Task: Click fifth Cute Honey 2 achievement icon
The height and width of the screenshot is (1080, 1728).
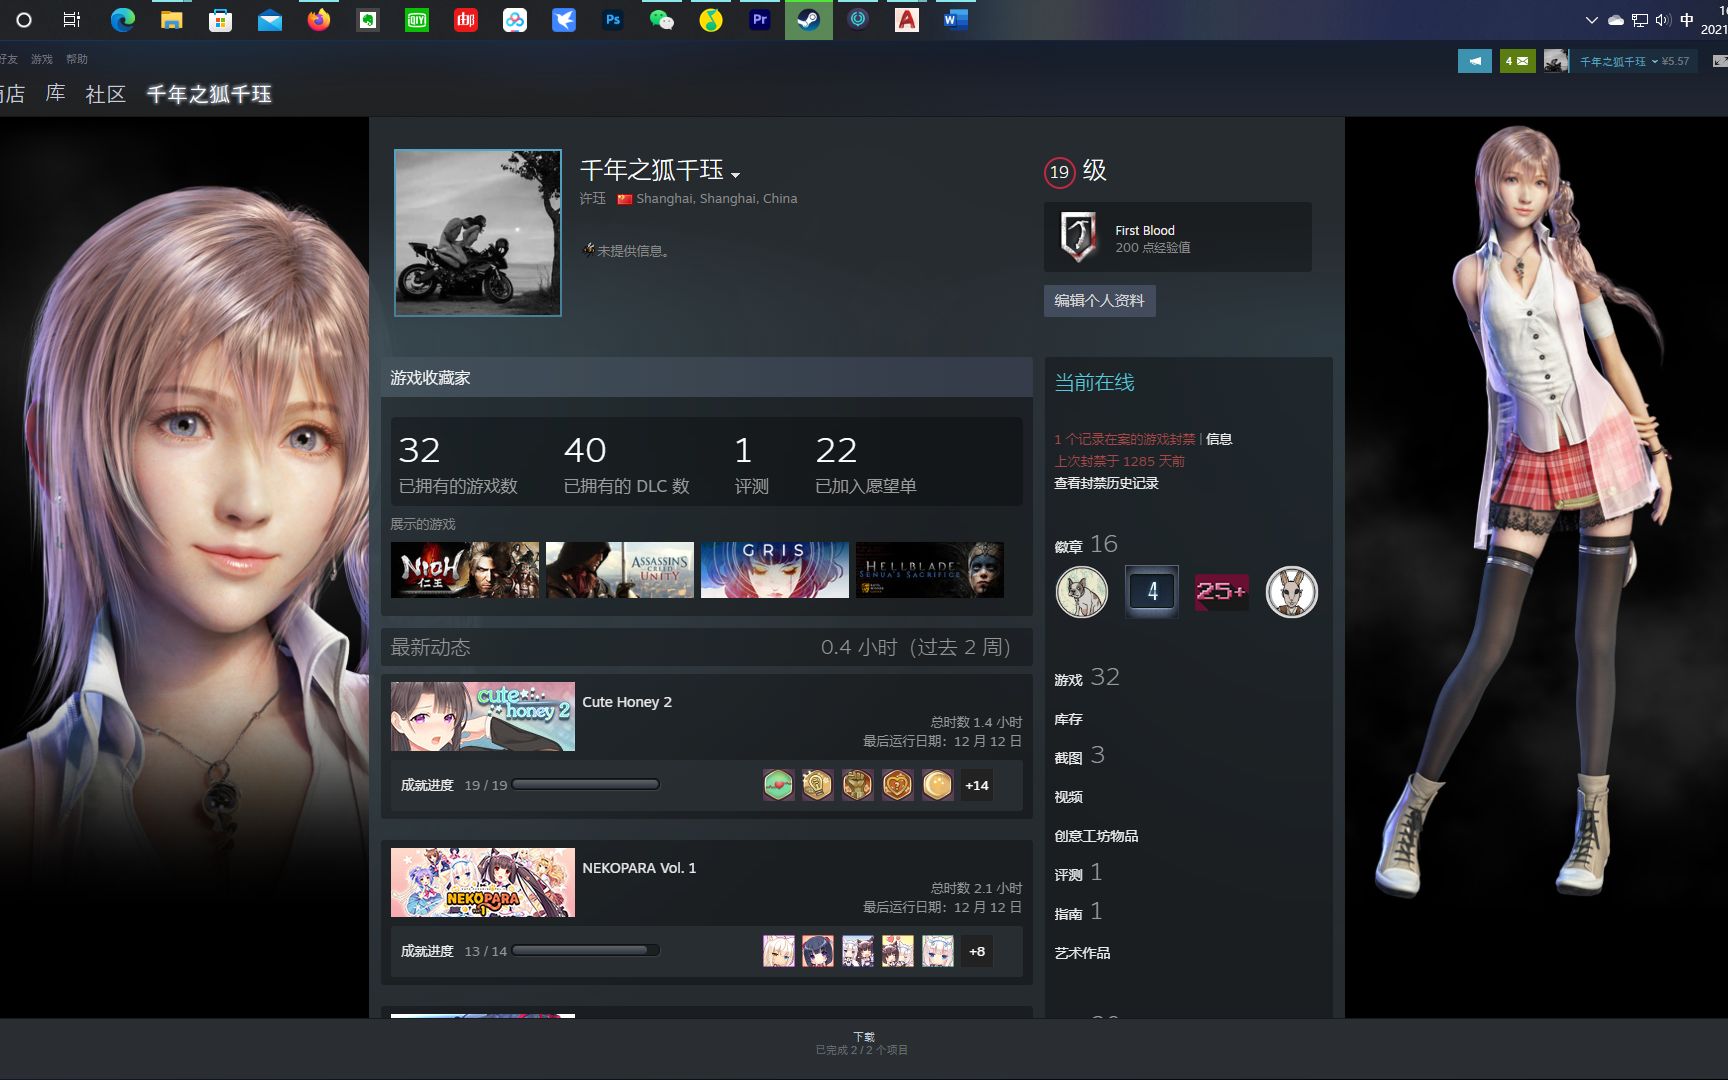Action: pos(938,785)
